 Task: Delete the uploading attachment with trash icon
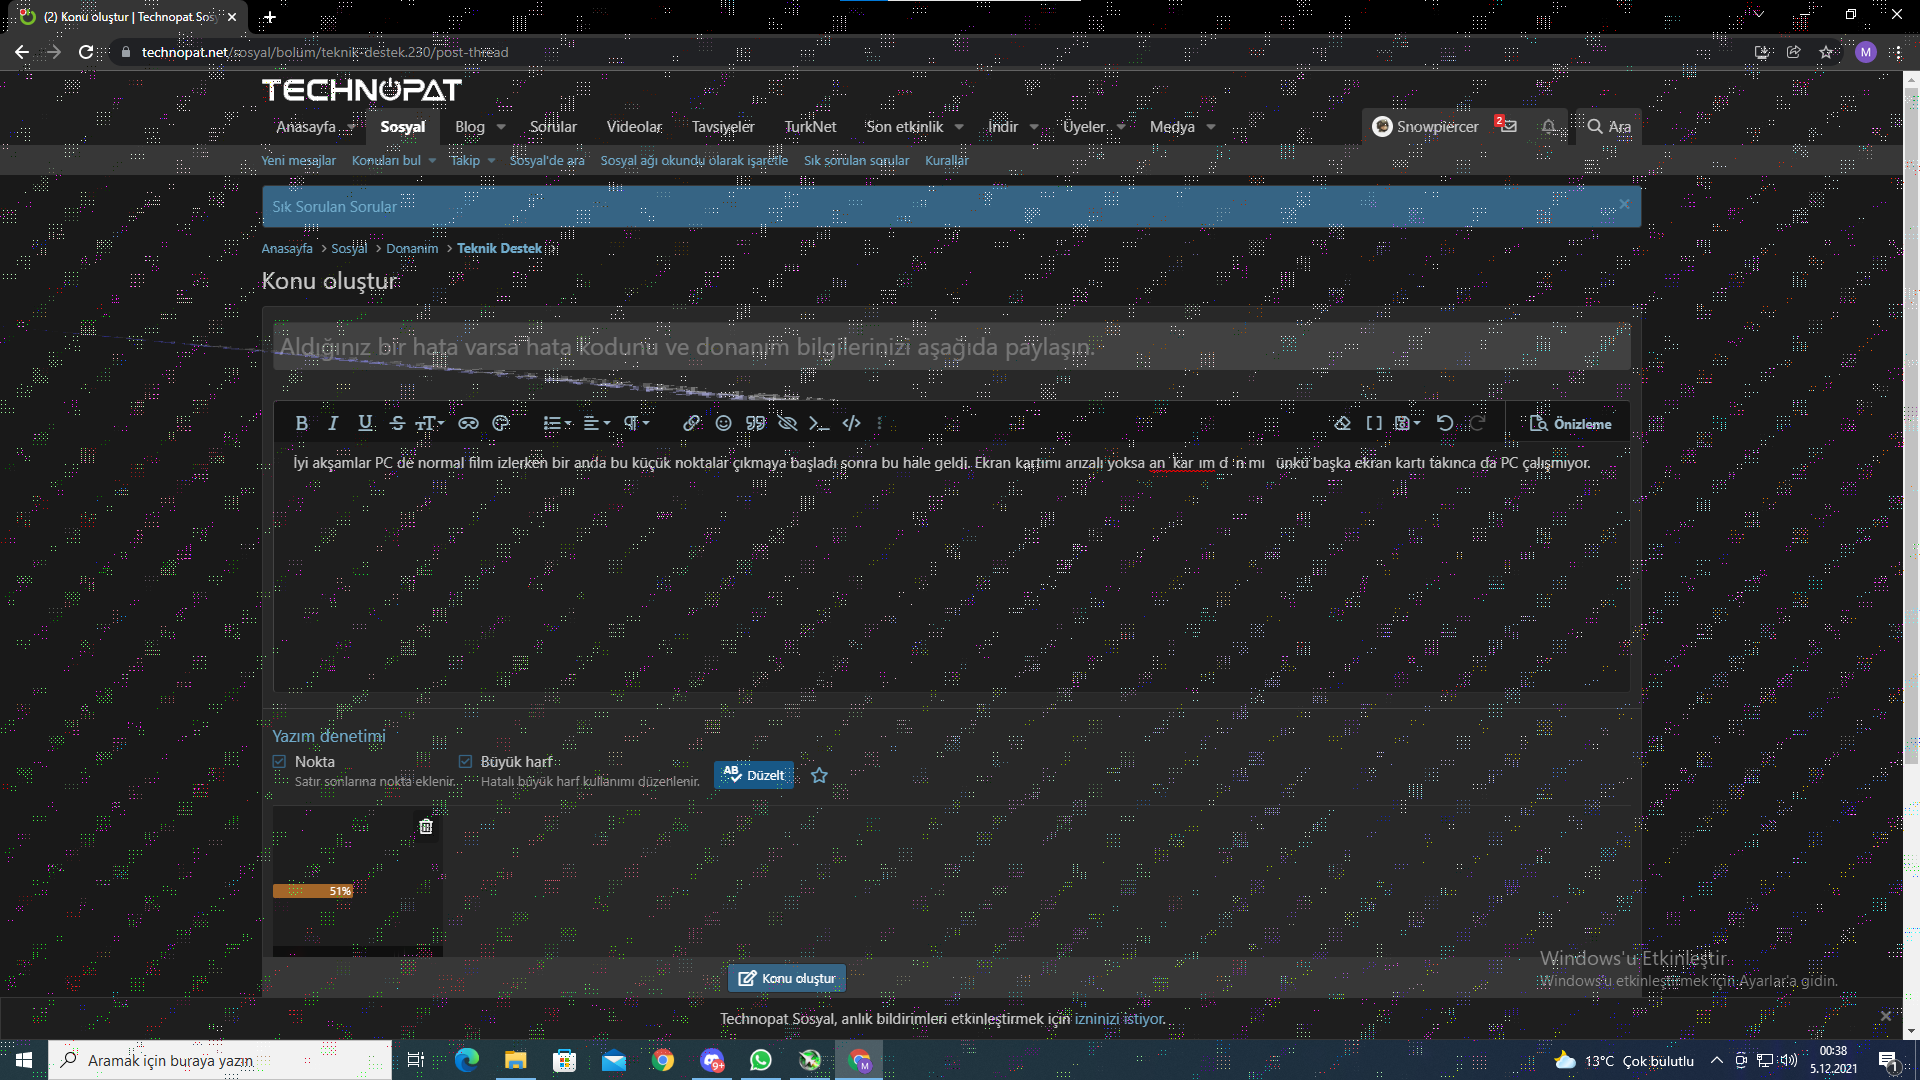[x=426, y=826]
